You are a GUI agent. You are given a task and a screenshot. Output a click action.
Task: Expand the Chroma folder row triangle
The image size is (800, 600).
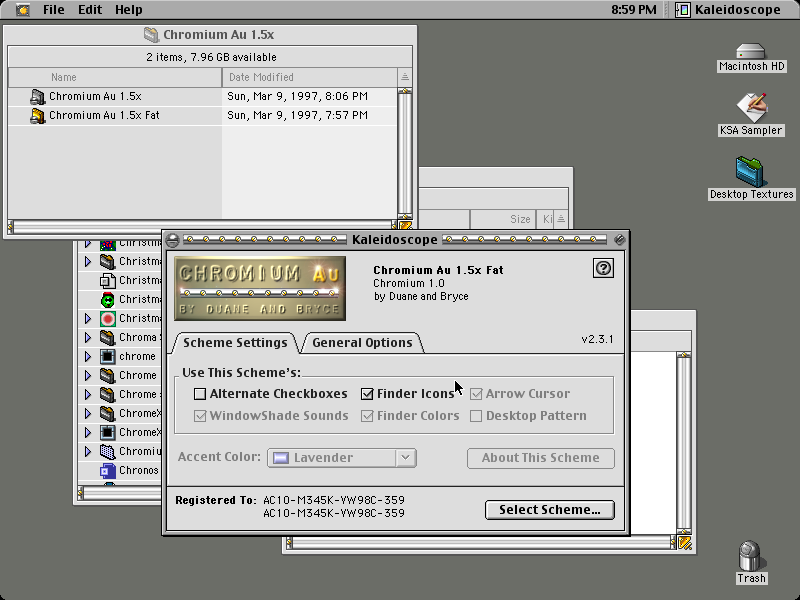pyautogui.click(x=88, y=337)
